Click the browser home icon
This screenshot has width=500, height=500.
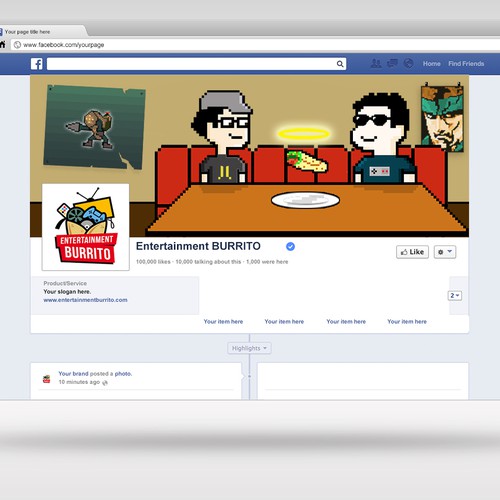click(3, 45)
